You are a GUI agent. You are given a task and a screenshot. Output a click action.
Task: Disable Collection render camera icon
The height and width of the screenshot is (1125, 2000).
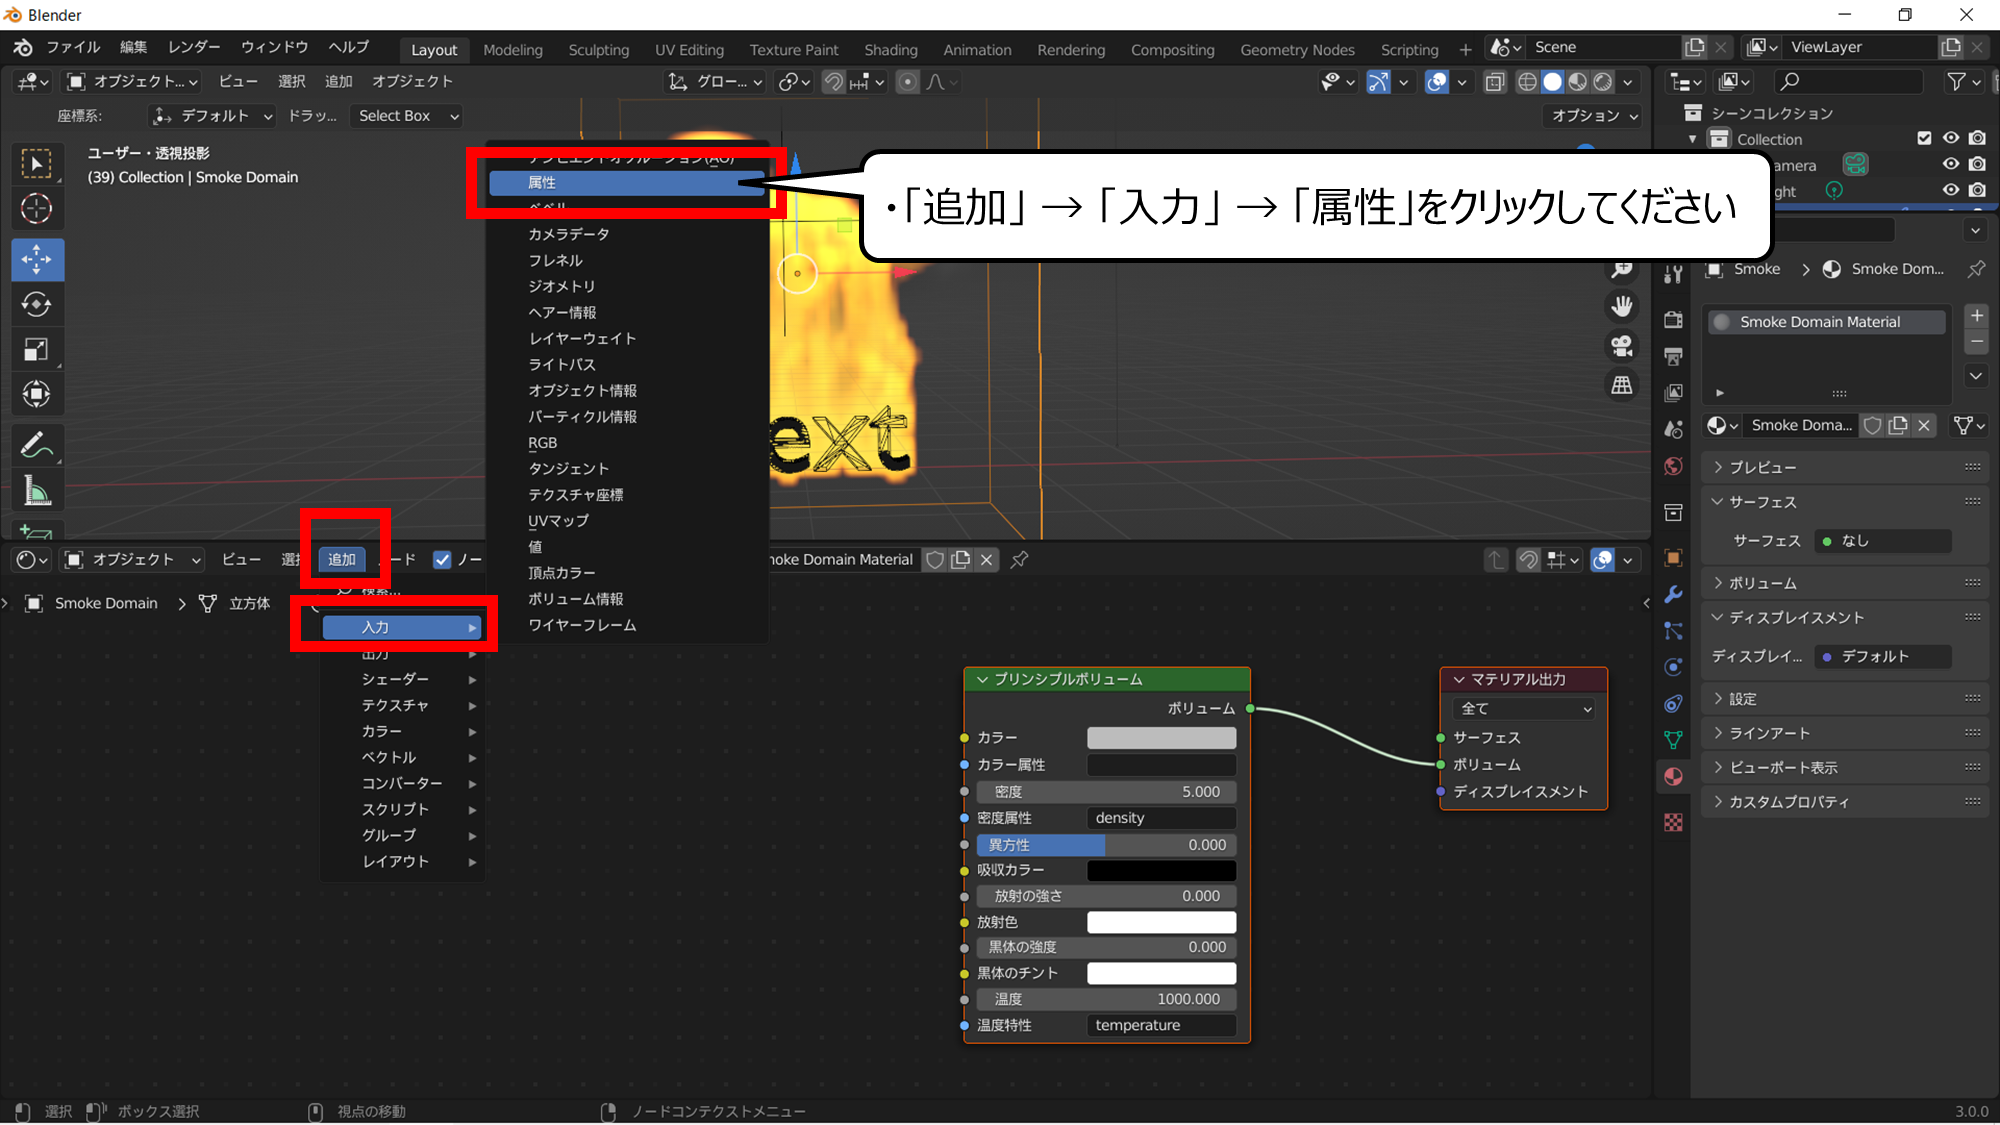coord(1977,138)
